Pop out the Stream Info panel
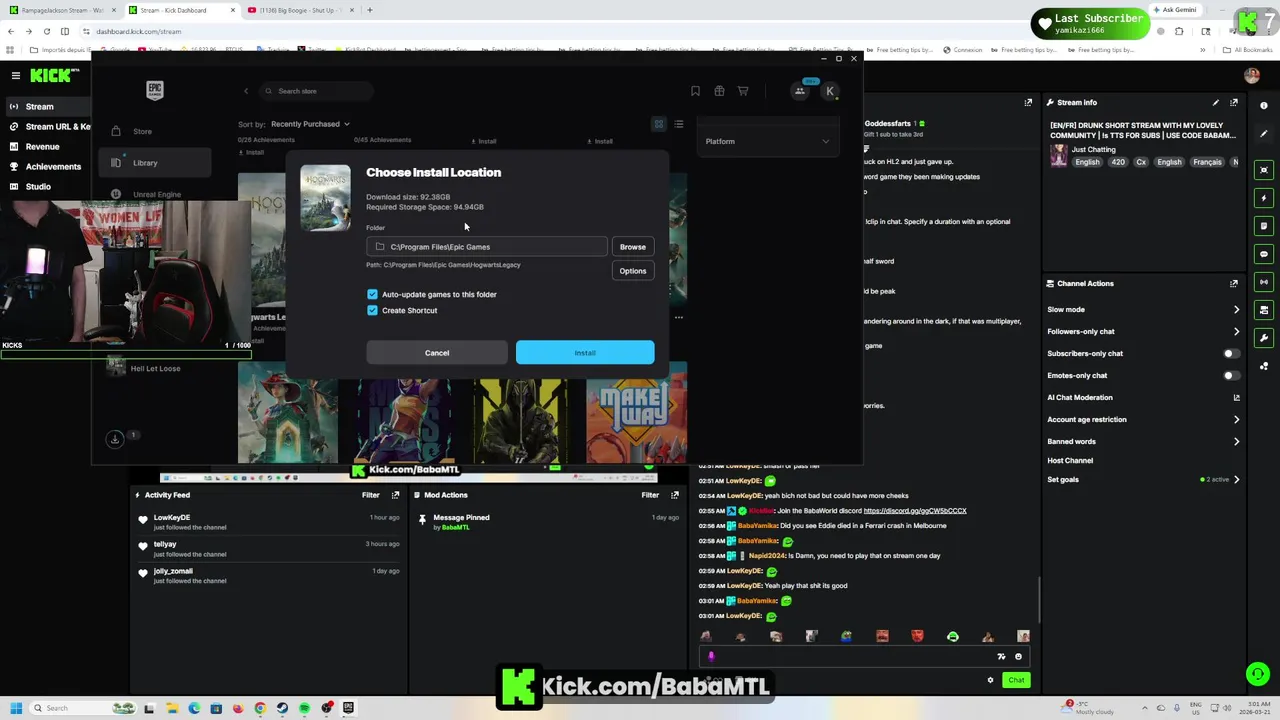 click(x=1234, y=102)
